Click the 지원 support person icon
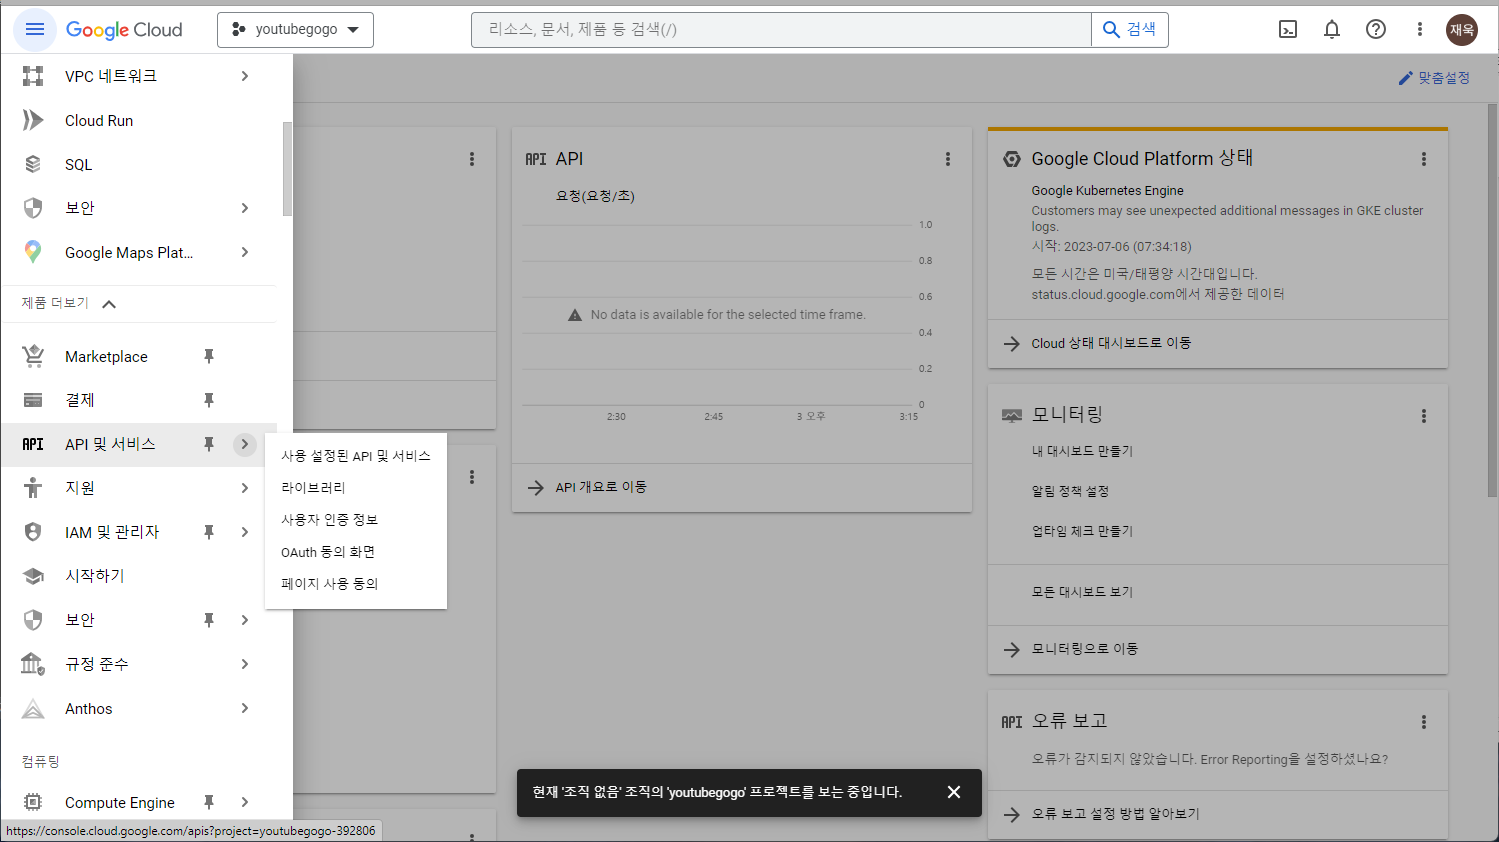 [x=33, y=488]
